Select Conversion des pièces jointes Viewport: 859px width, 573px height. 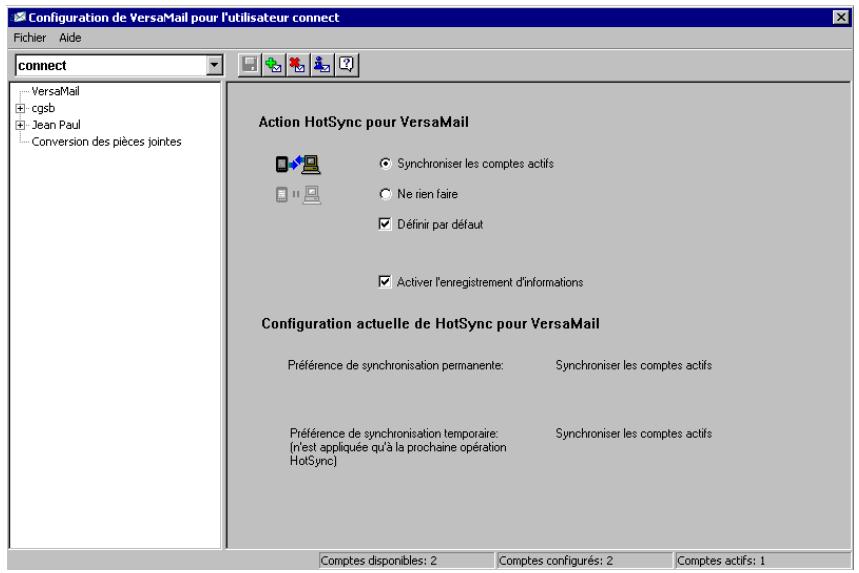[x=106, y=142]
